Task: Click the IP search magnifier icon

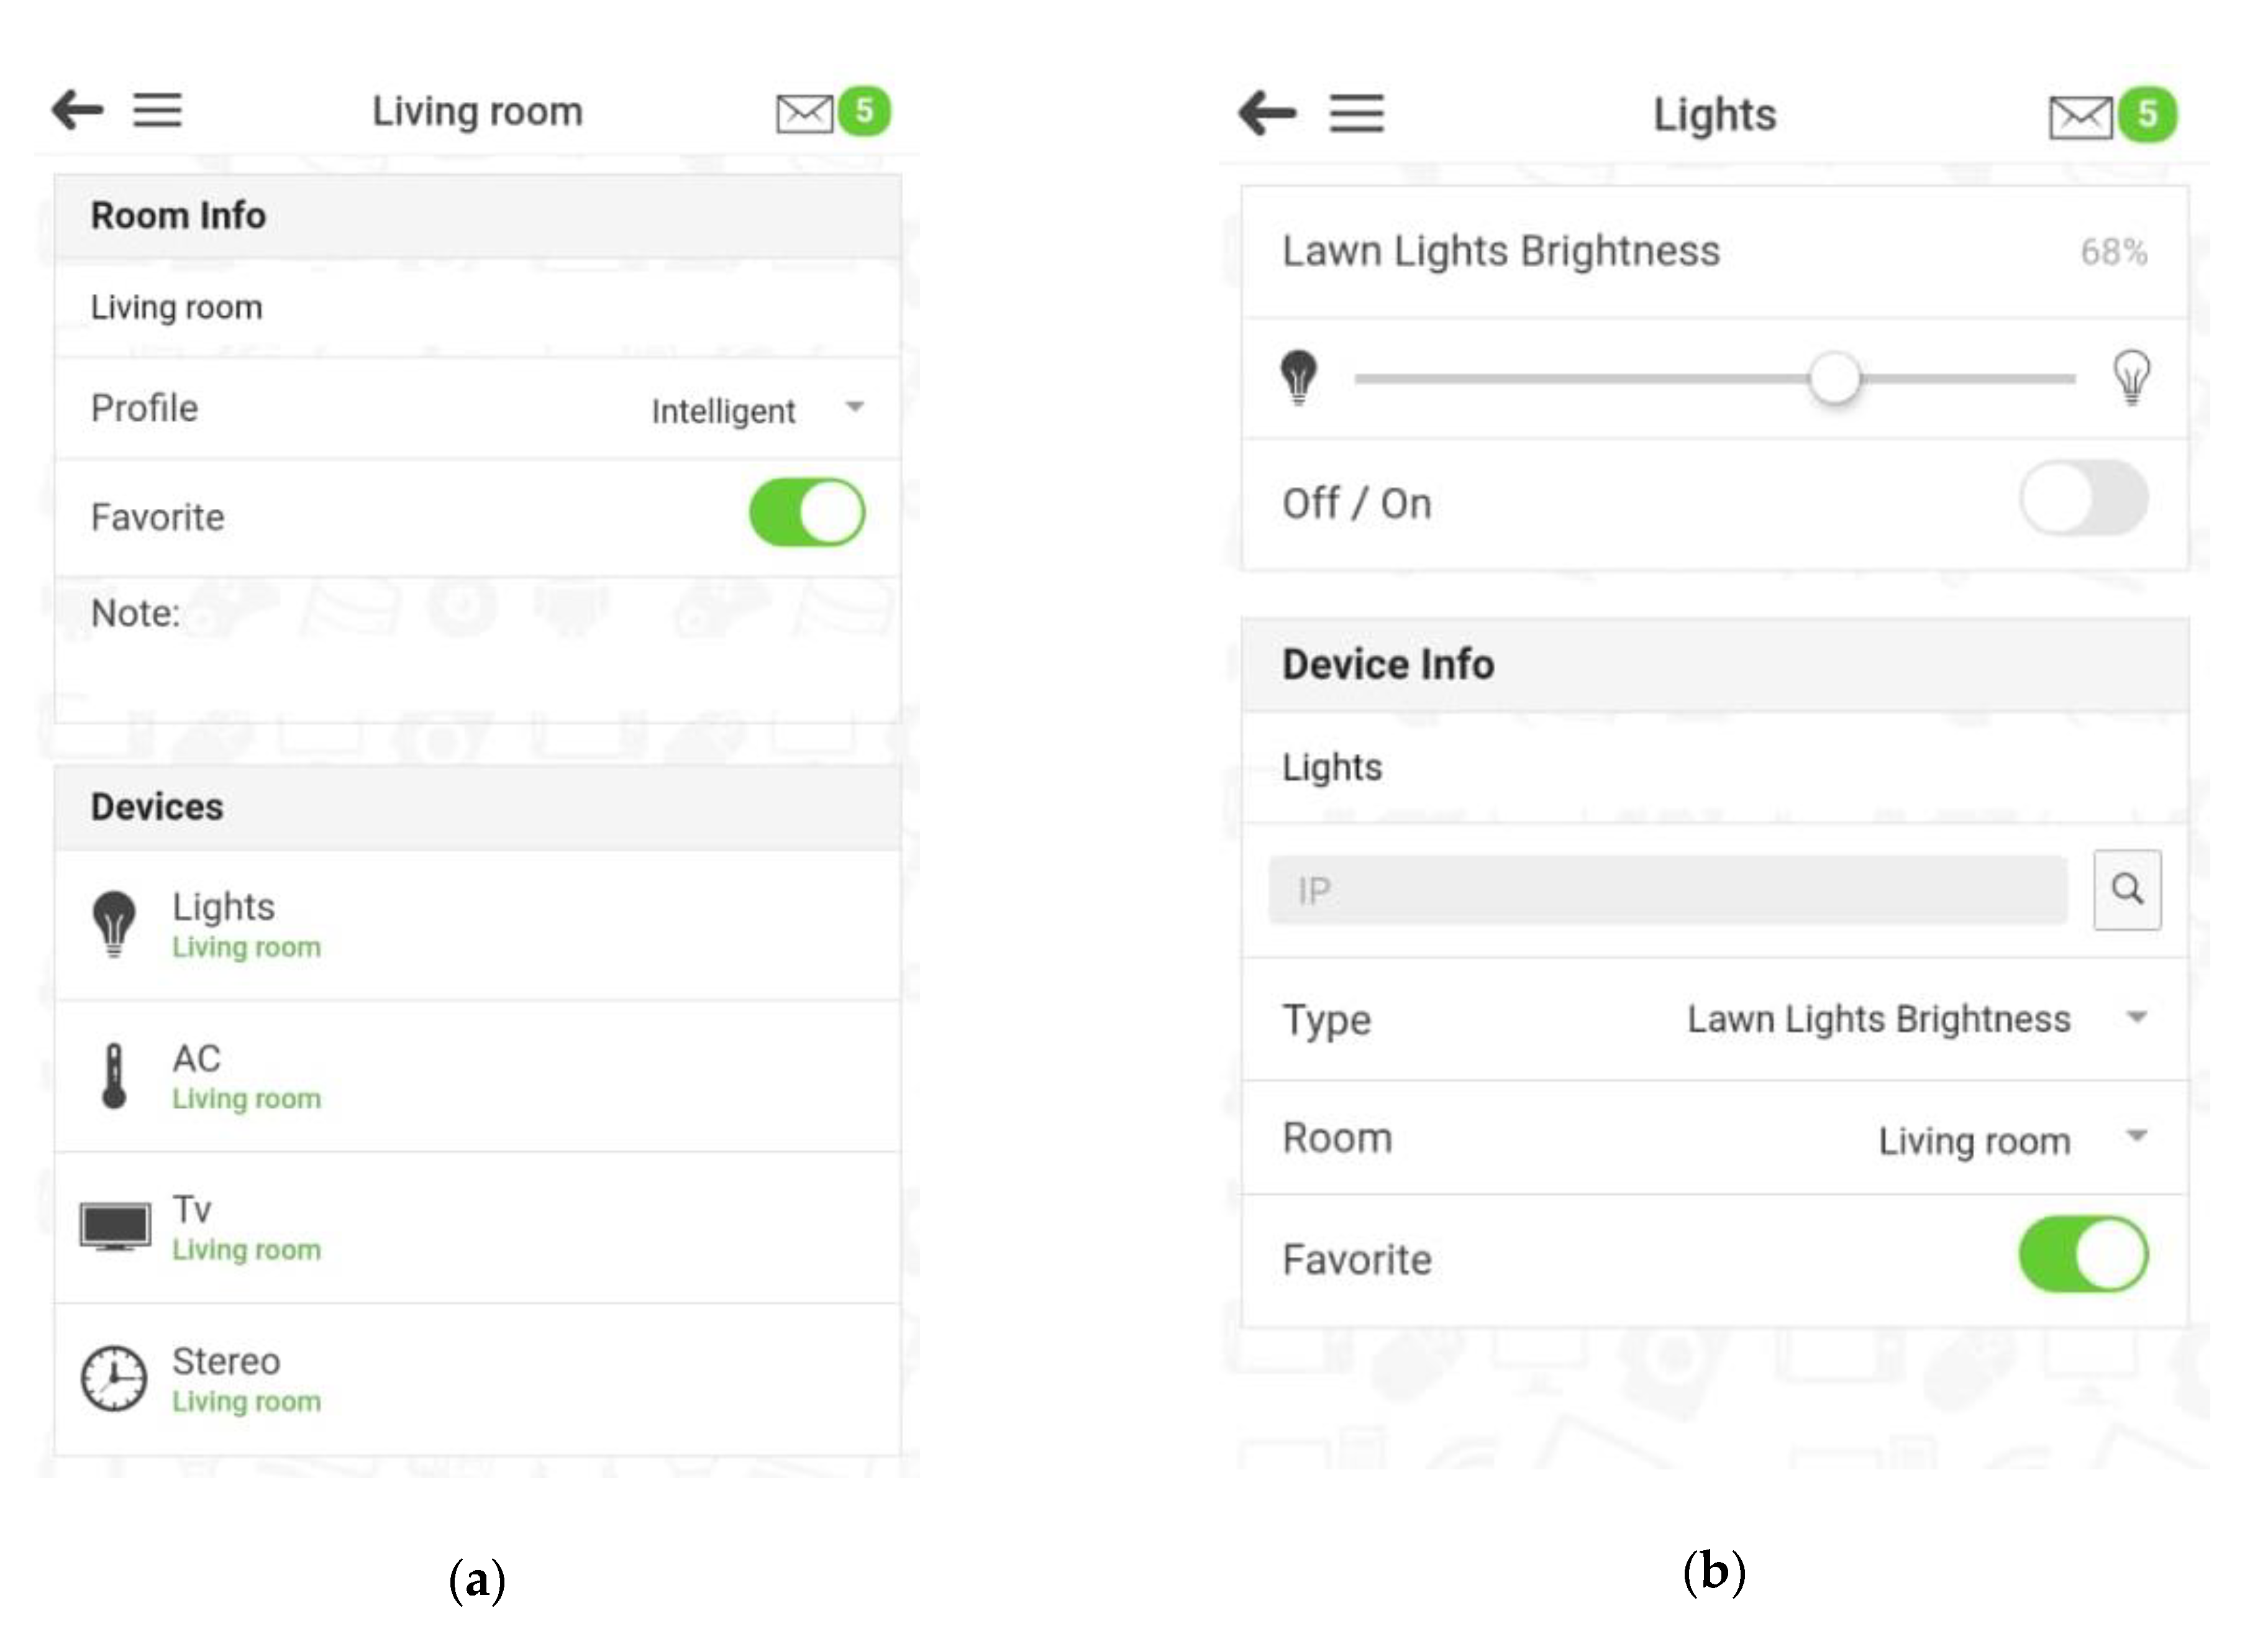Action: (x=2126, y=889)
